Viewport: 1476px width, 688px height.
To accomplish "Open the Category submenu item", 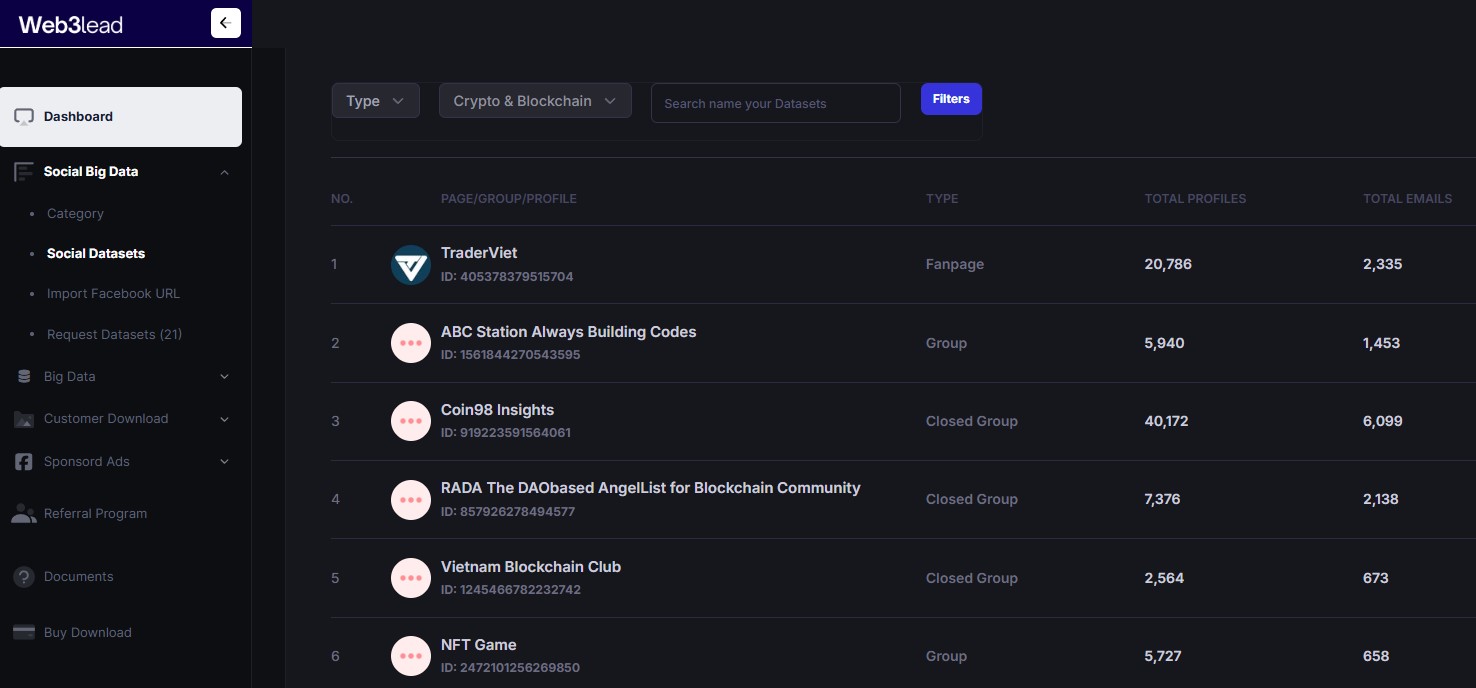I will pyautogui.click(x=75, y=214).
